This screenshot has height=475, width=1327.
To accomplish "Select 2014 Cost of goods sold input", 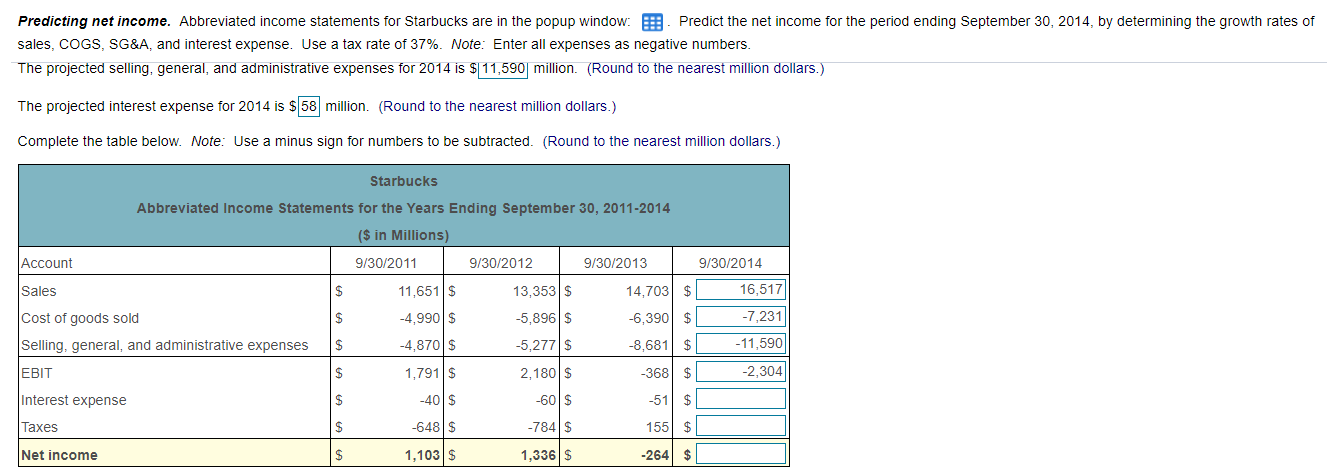I will pos(741,317).
